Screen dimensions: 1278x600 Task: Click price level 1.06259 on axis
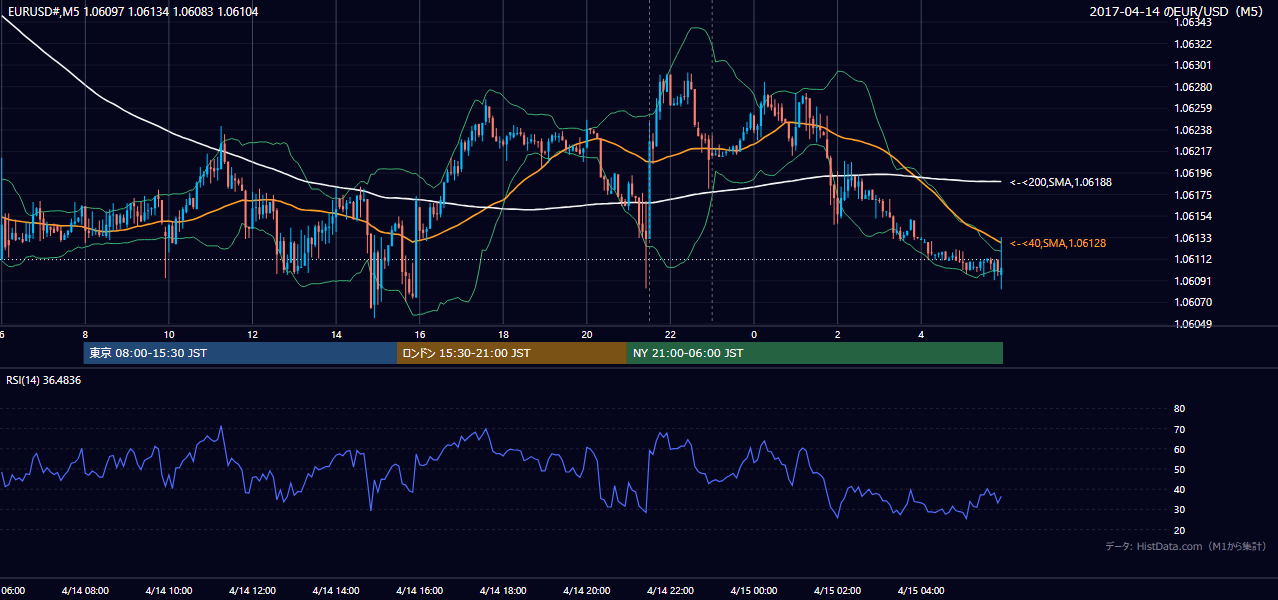click(1193, 108)
